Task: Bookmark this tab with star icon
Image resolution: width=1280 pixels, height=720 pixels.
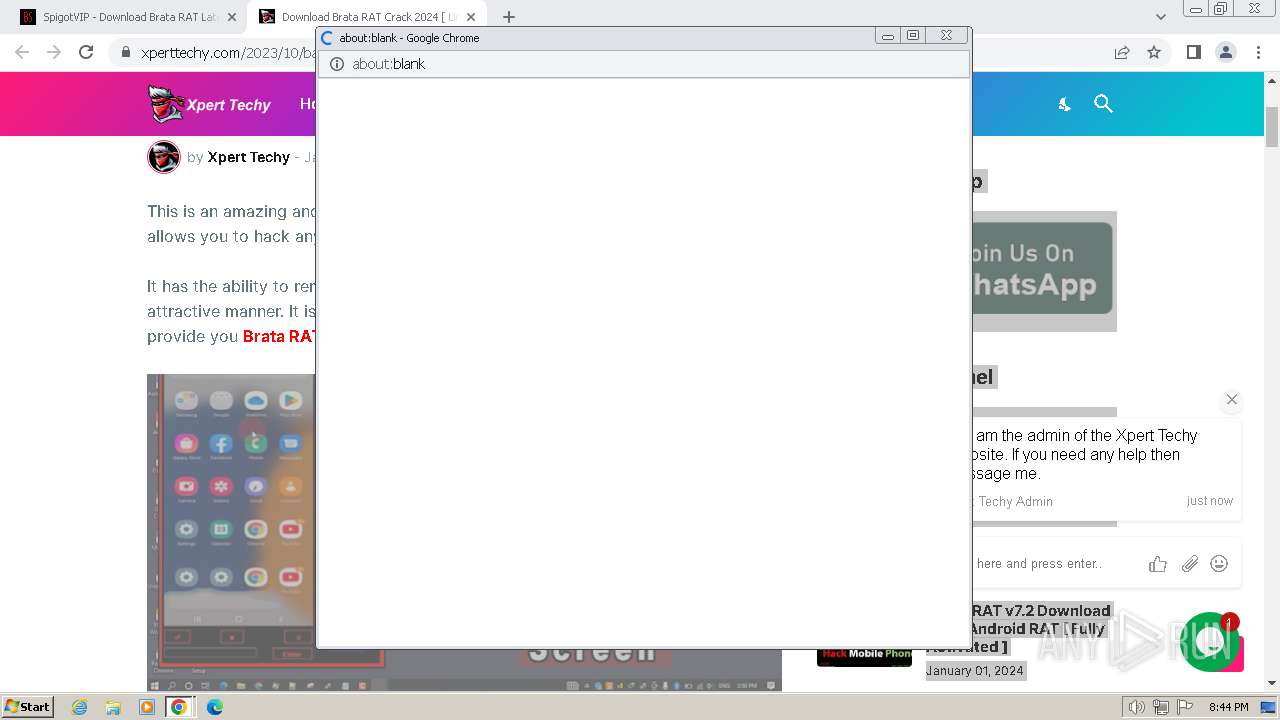Action: click(1154, 52)
